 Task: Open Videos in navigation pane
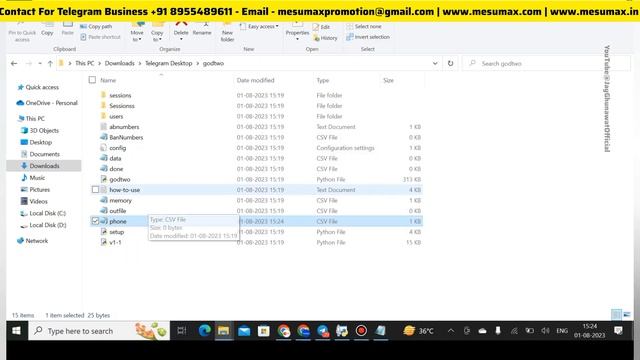[x=34, y=202]
